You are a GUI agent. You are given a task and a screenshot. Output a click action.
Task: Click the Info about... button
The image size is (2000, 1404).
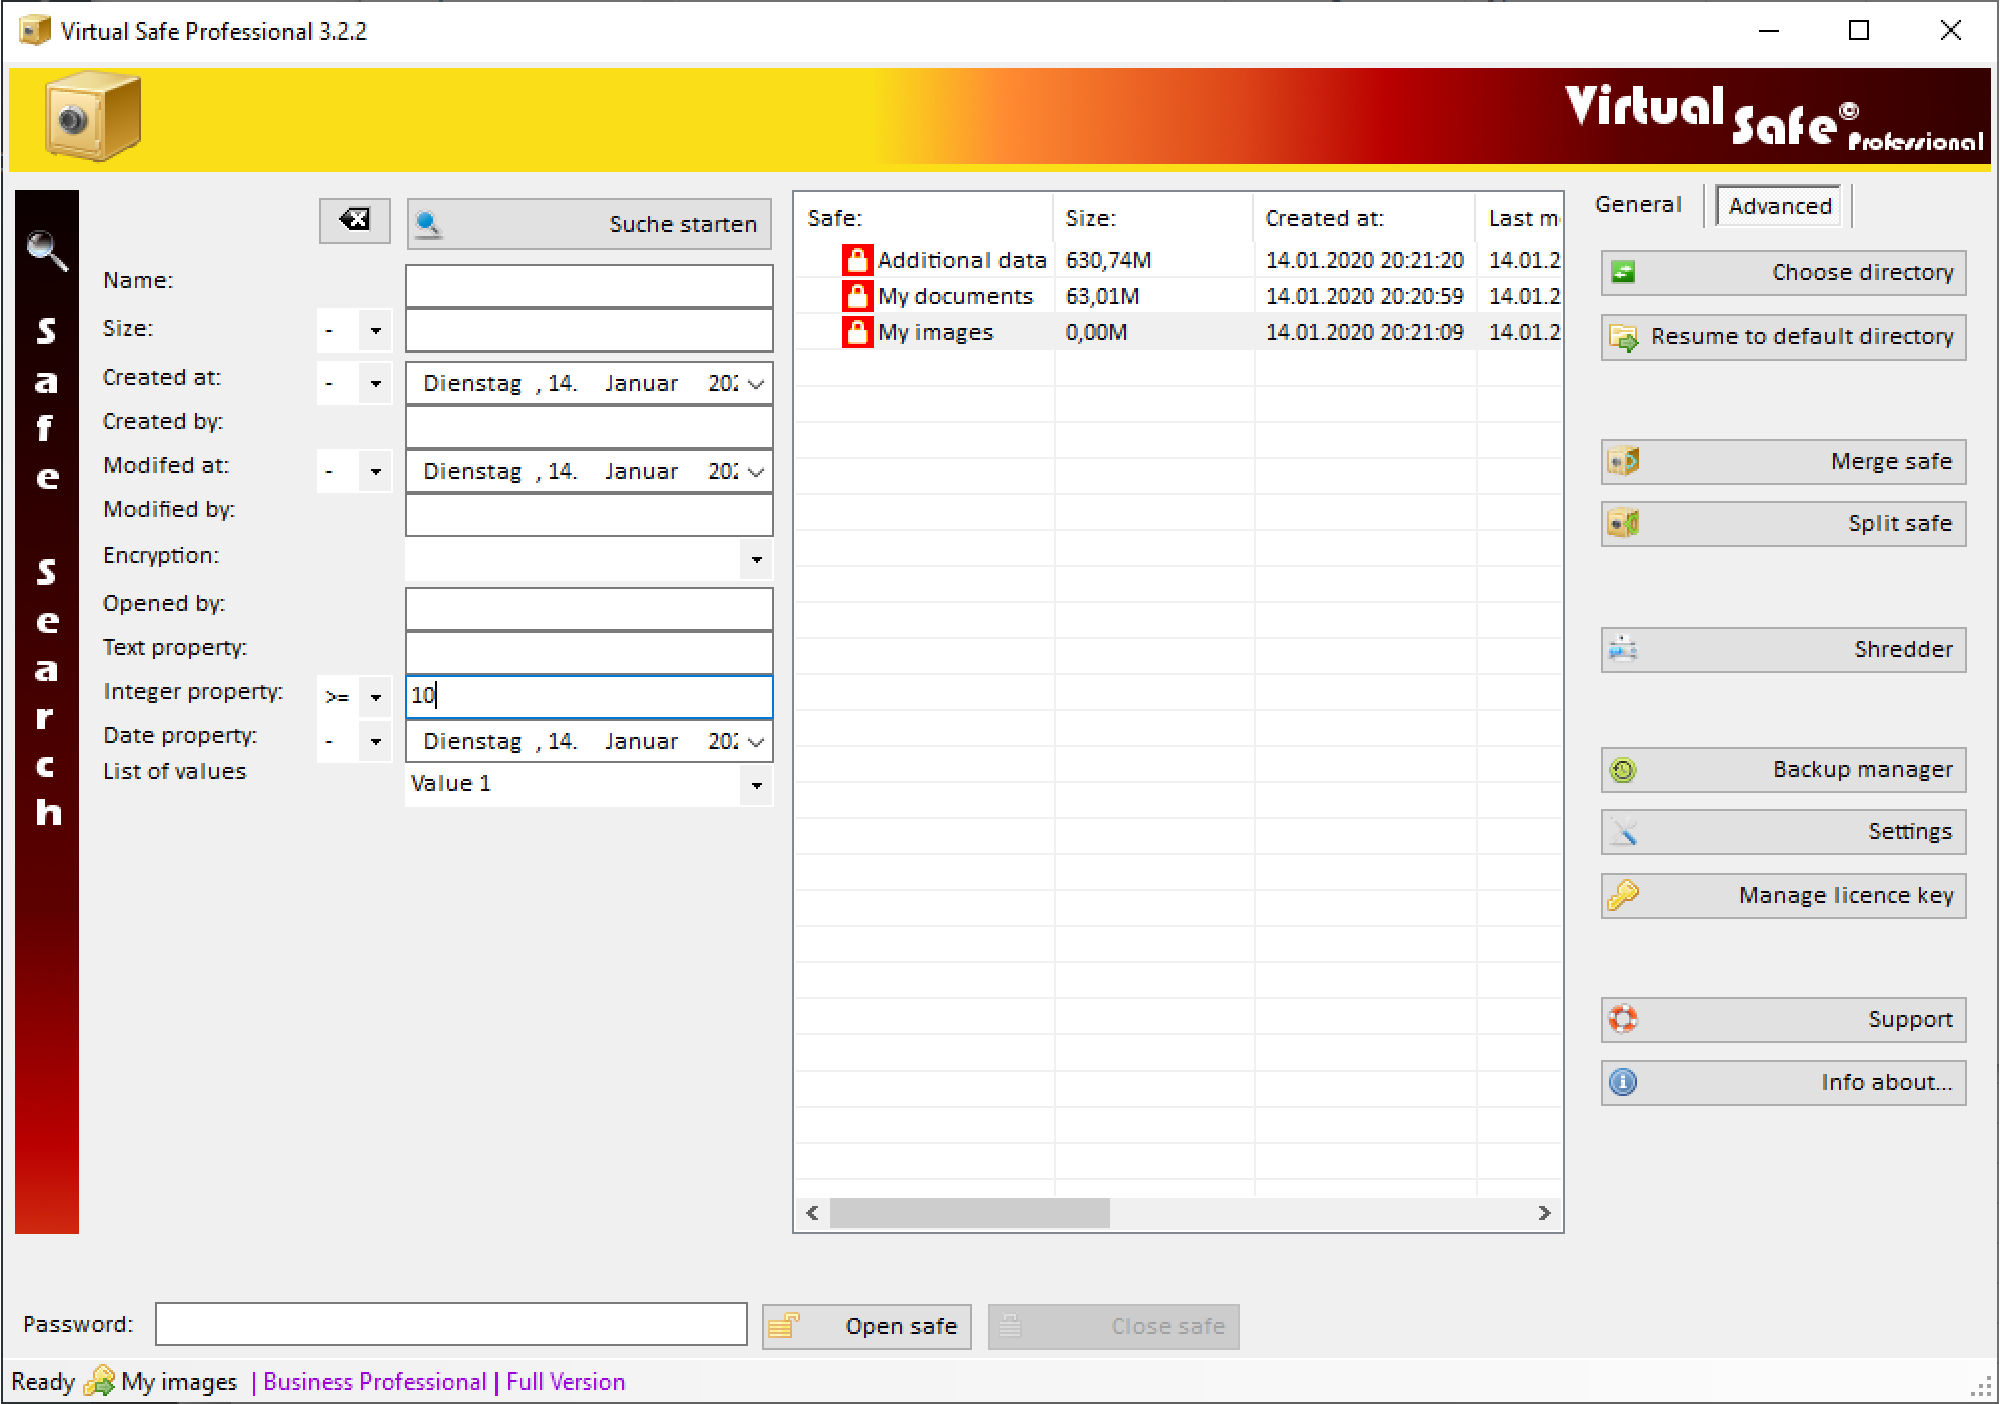point(1783,1083)
